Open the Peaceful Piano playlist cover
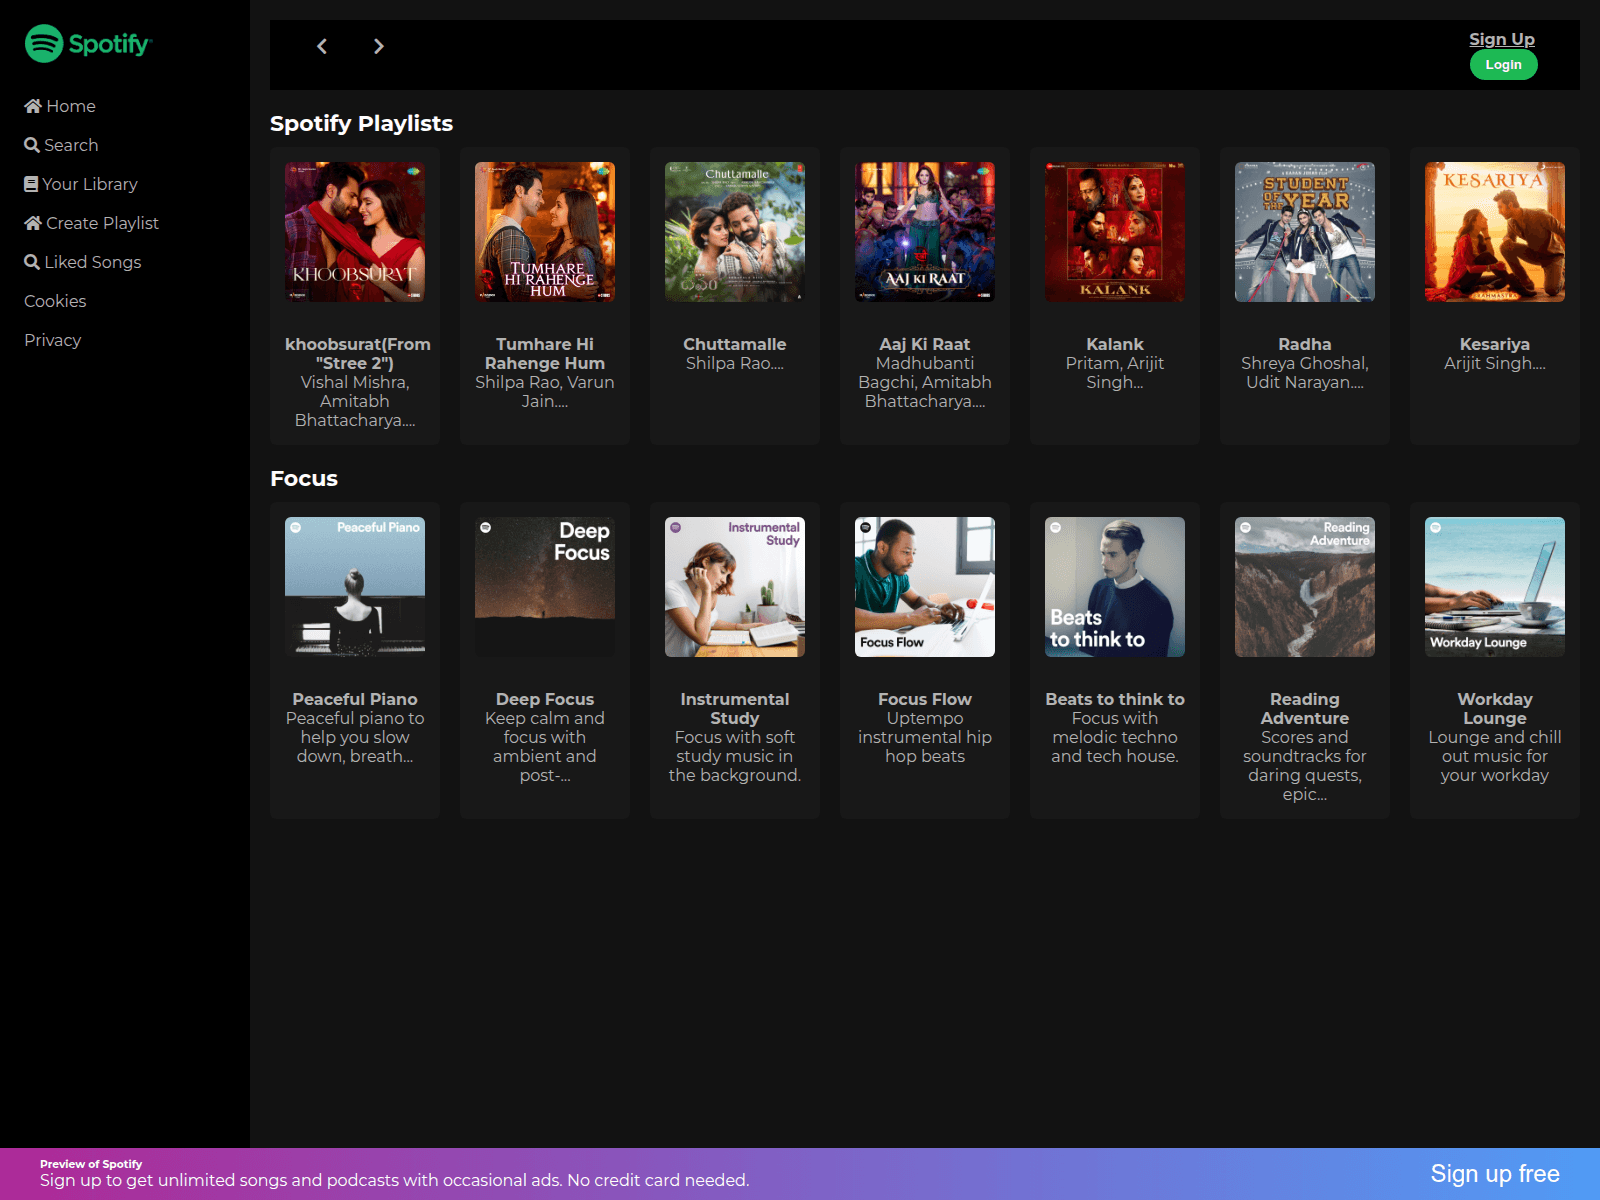The height and width of the screenshot is (1200, 1600). pyautogui.click(x=355, y=587)
